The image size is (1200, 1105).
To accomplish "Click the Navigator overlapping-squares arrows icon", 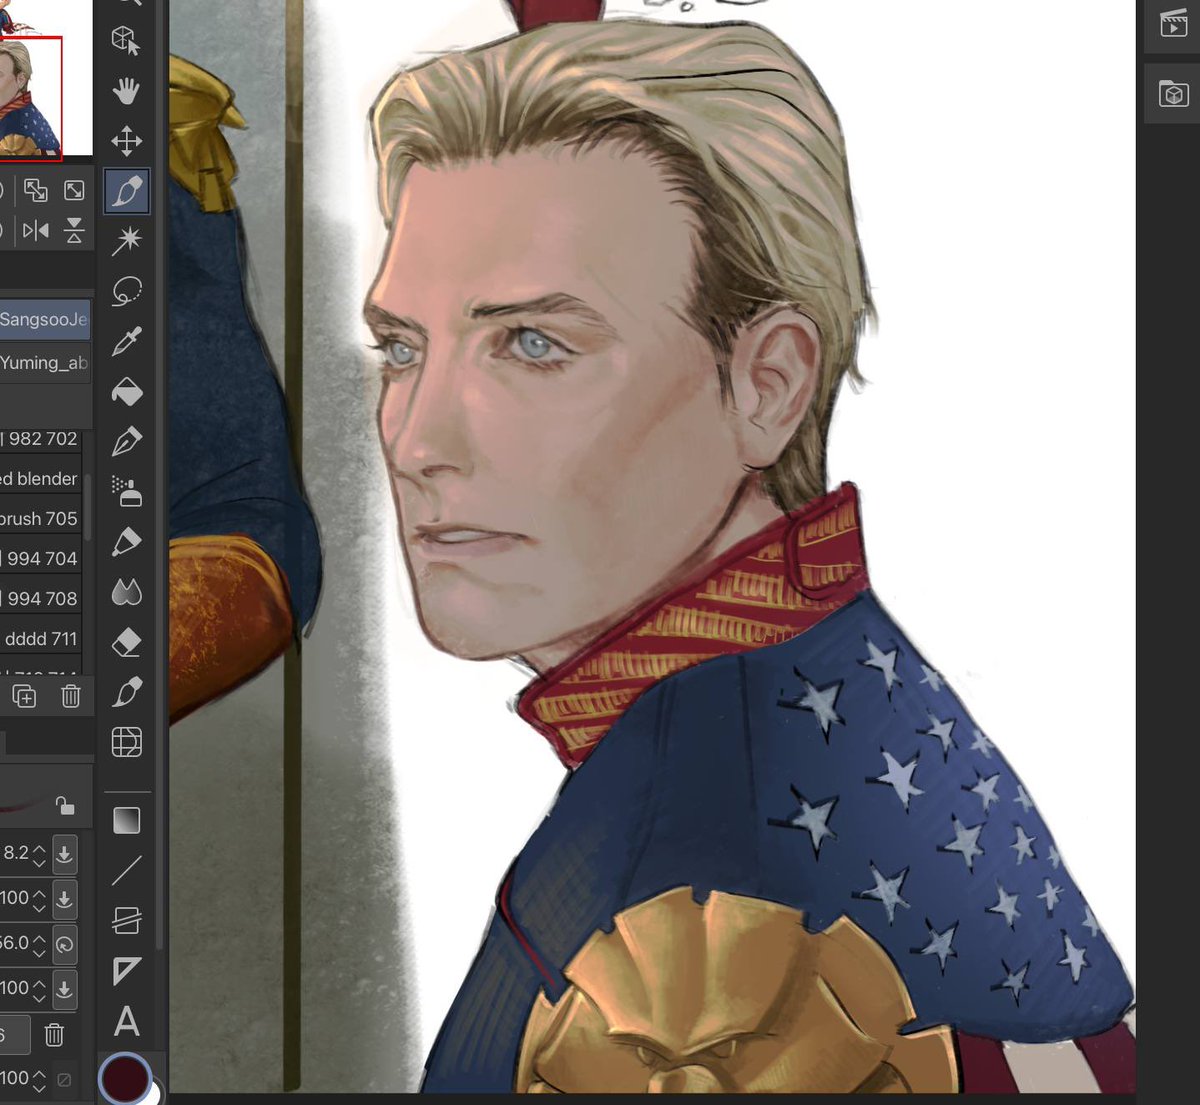I will tap(35, 190).
